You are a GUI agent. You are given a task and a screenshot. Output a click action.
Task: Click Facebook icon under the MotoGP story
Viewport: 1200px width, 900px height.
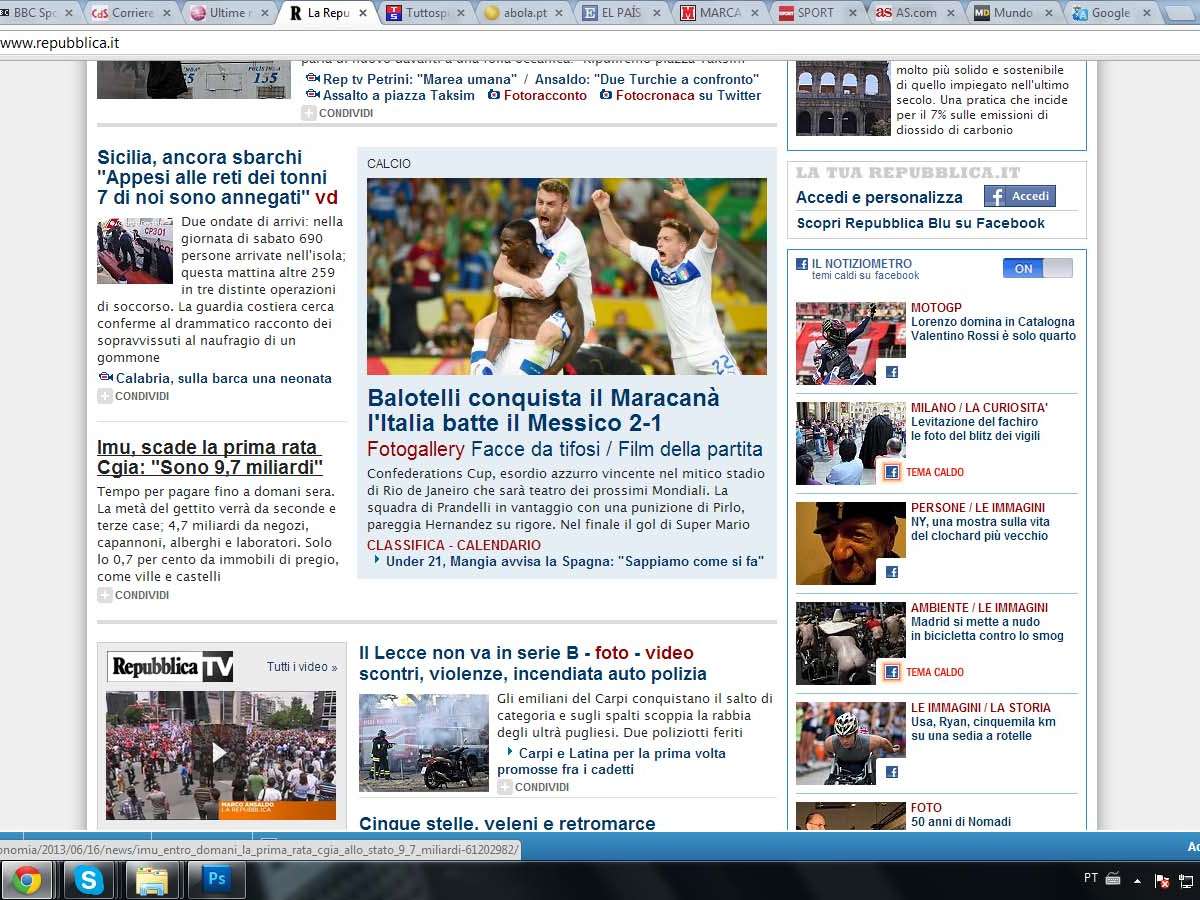click(891, 372)
